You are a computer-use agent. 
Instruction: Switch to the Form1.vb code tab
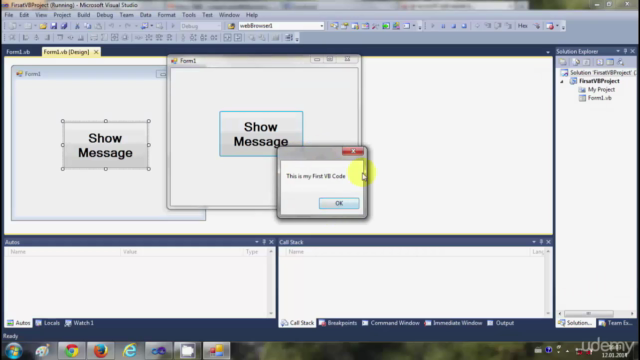18,52
